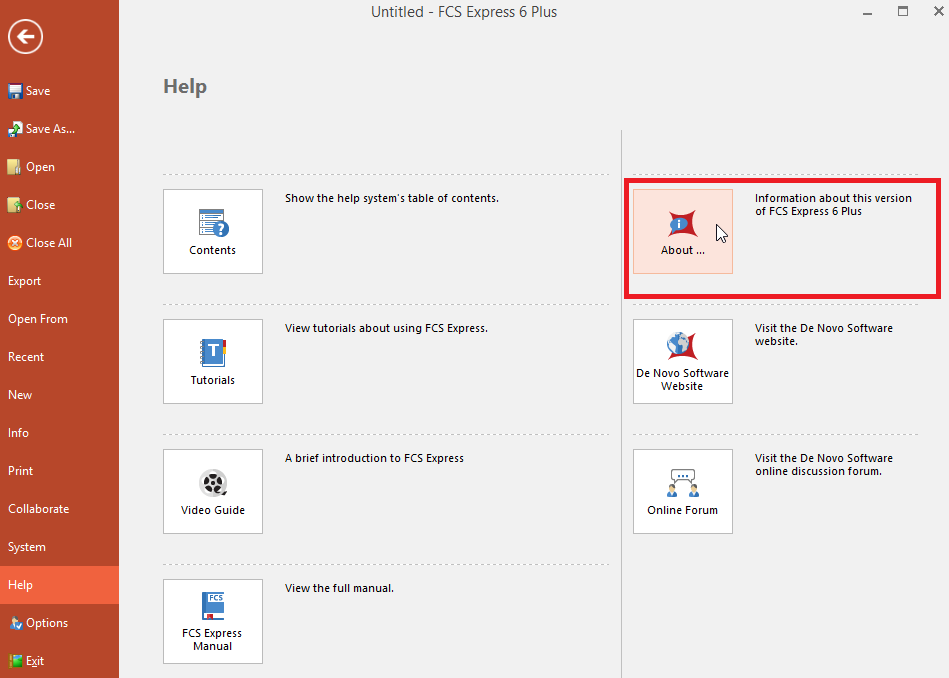Click 'Show the help system's table of contents' text
The width and height of the screenshot is (949, 678).
[x=392, y=199]
